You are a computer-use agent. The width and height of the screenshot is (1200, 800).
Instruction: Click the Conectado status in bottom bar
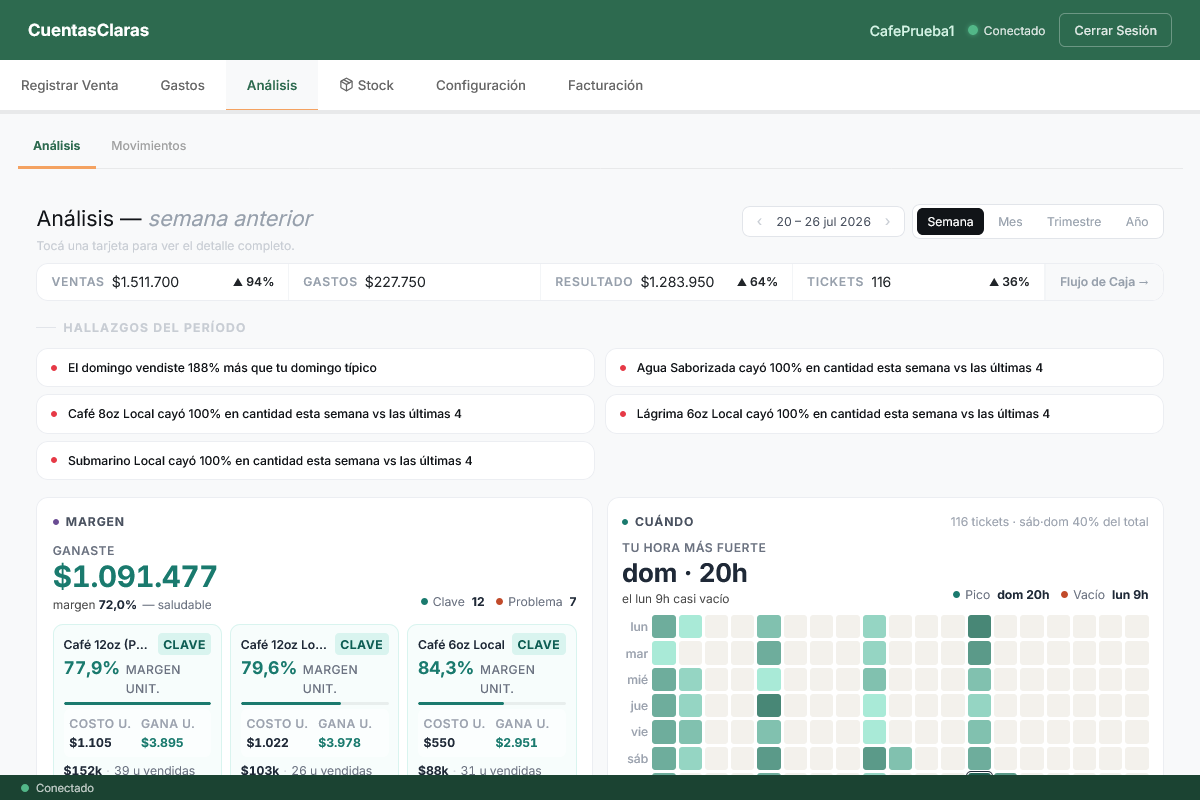pos(58,788)
